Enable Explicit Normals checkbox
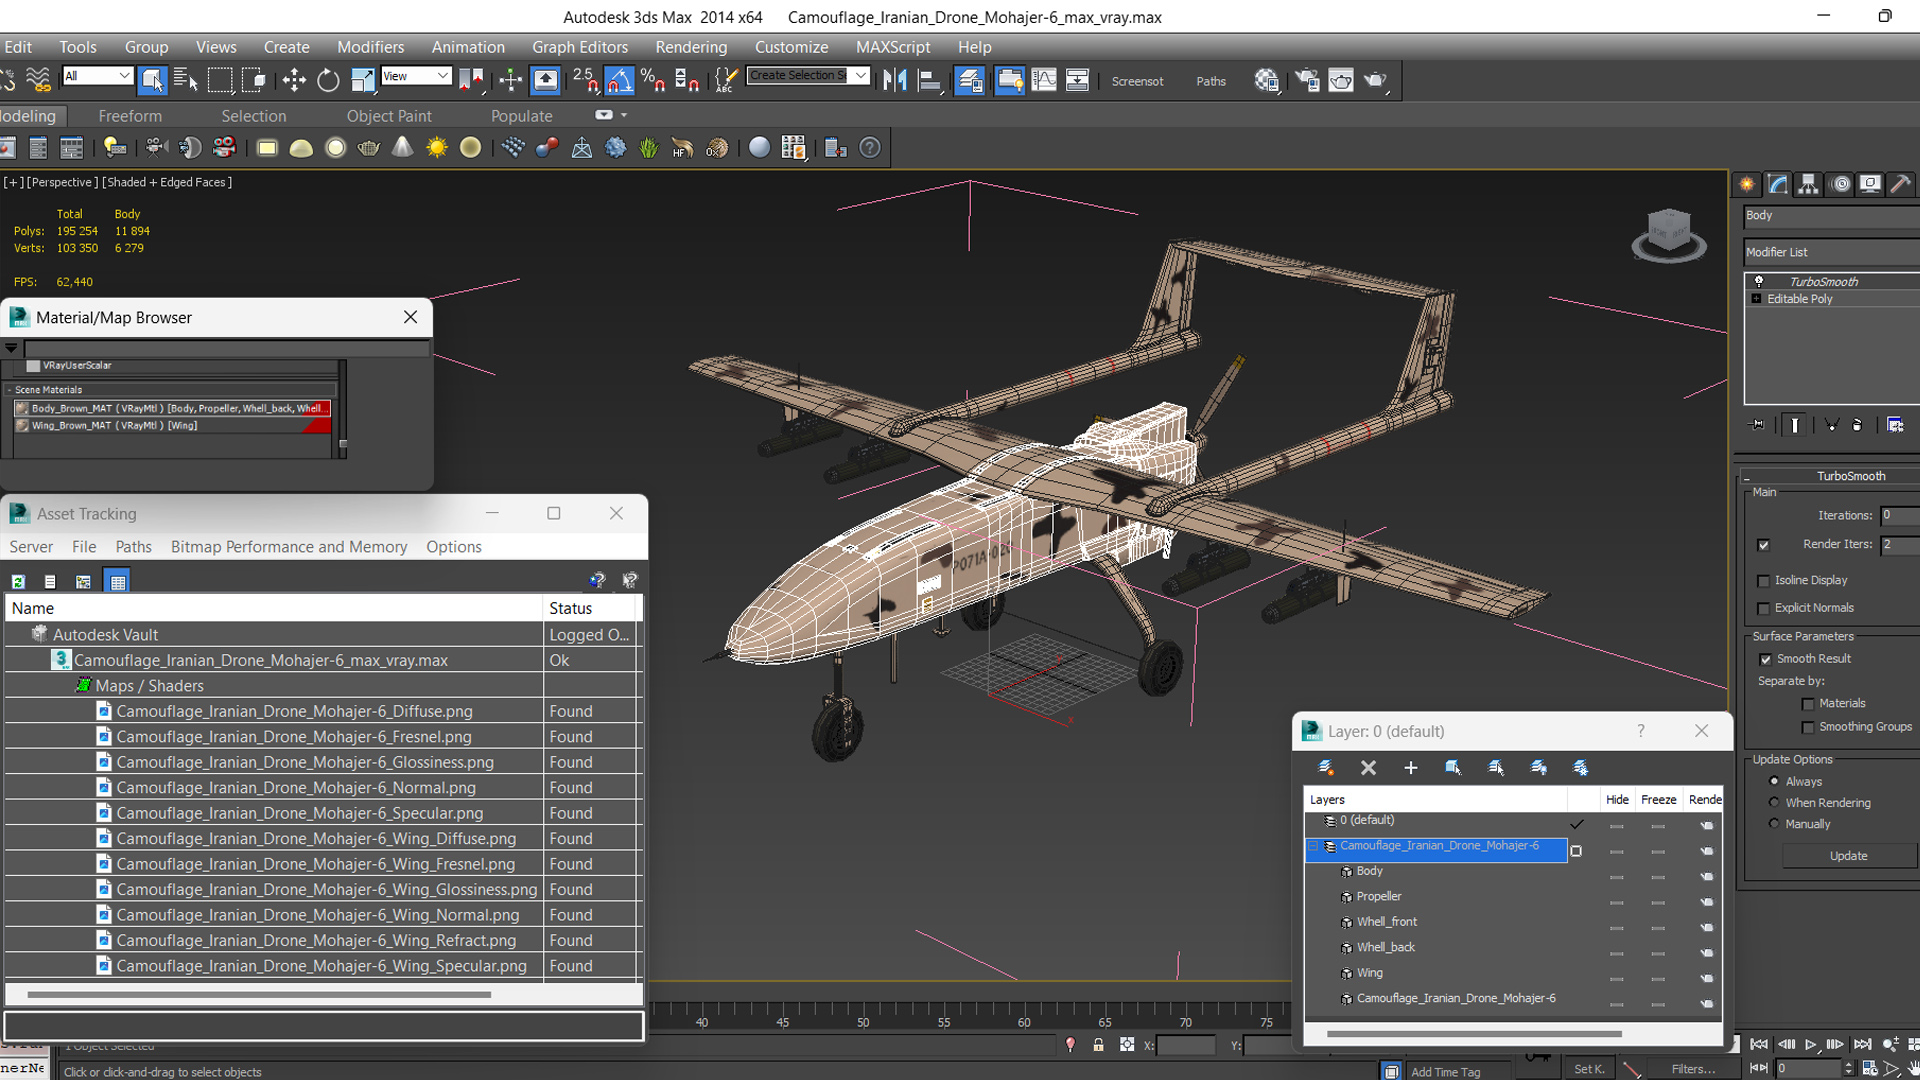 (1763, 608)
